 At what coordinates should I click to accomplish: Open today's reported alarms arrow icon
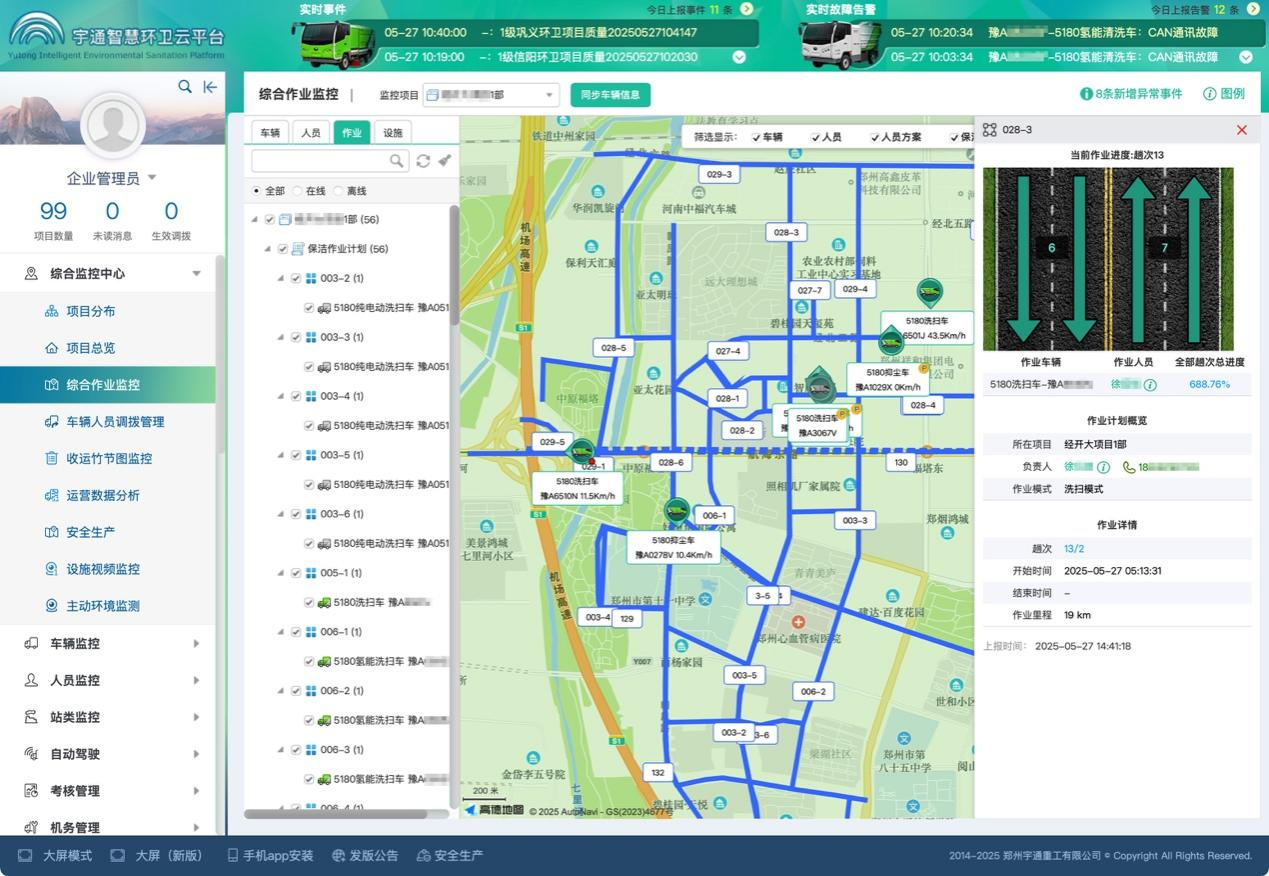(1252, 9)
